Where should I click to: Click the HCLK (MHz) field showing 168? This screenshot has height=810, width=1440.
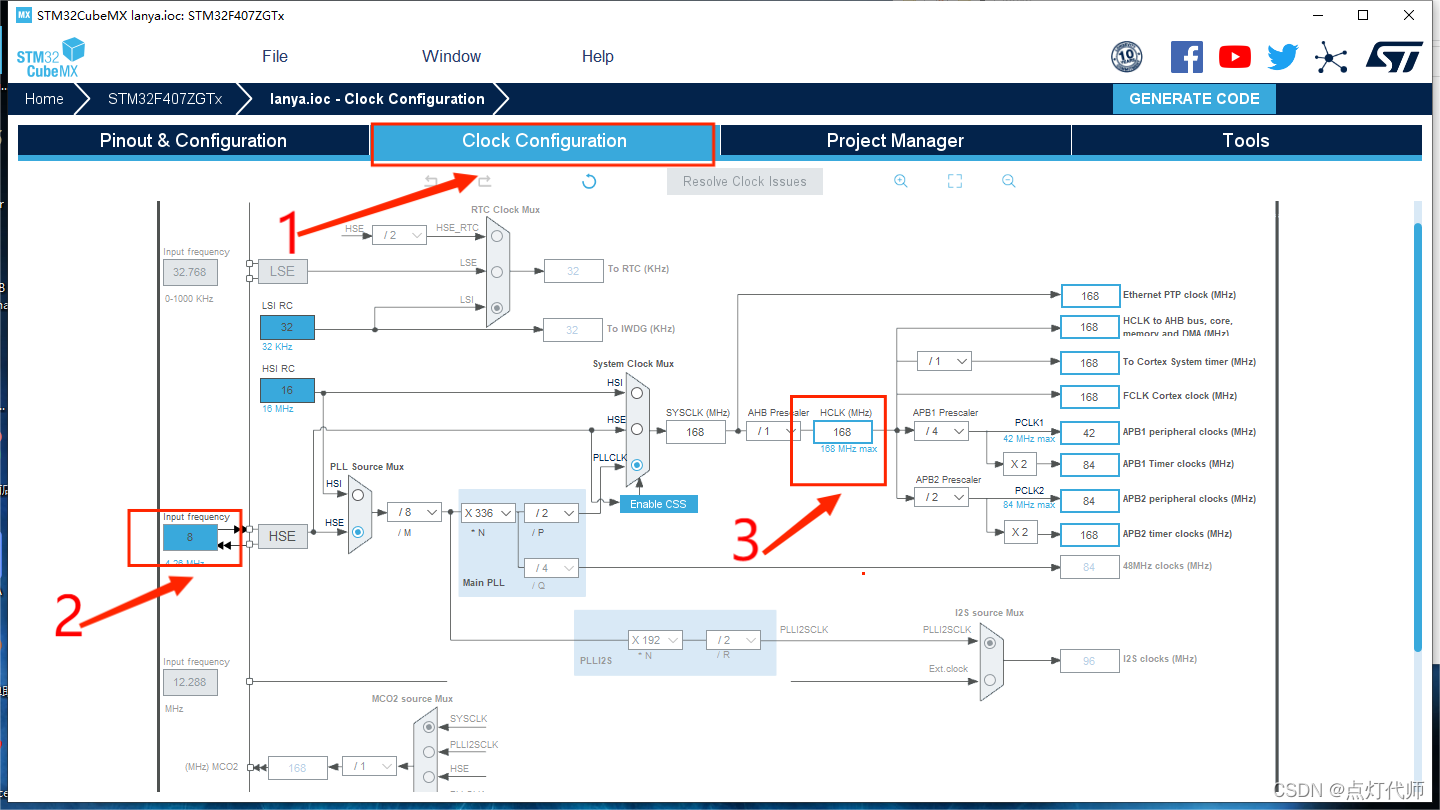point(842,432)
